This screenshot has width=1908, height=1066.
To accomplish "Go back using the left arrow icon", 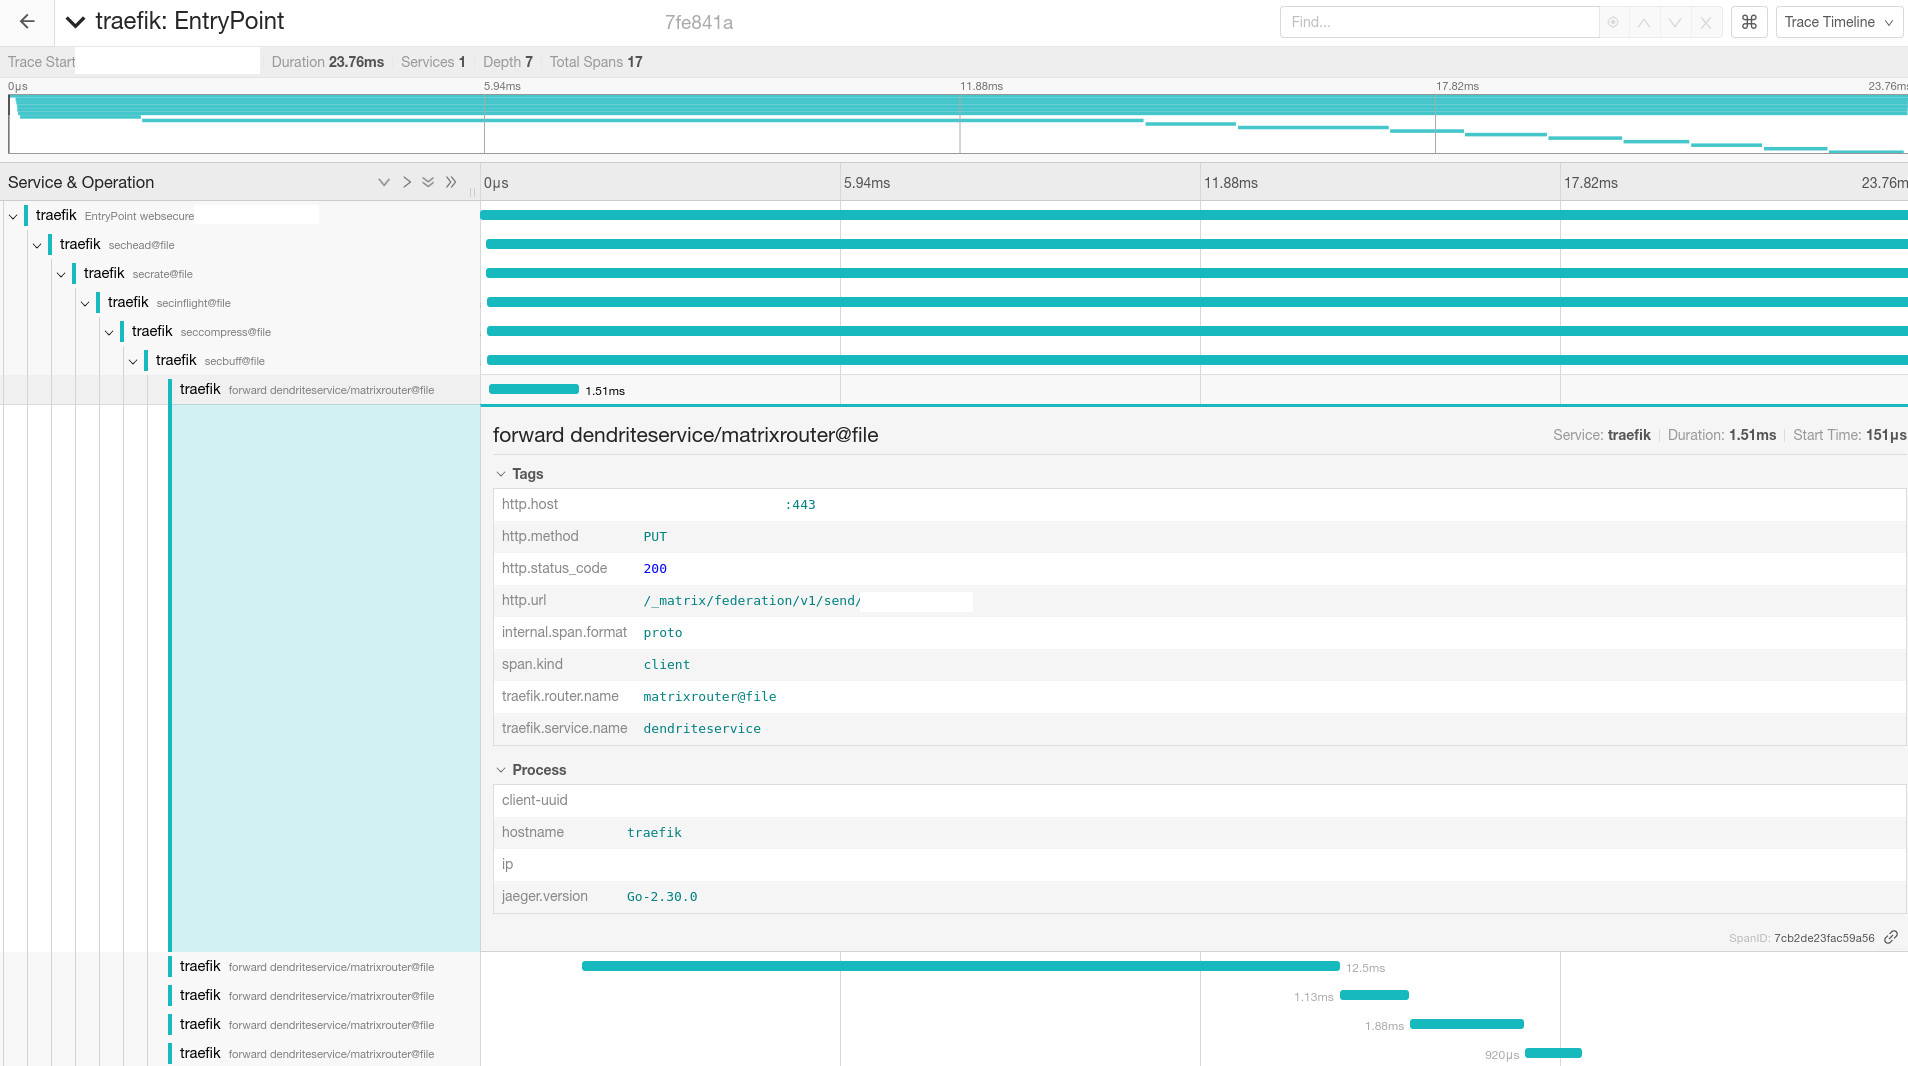I will [27, 21].
